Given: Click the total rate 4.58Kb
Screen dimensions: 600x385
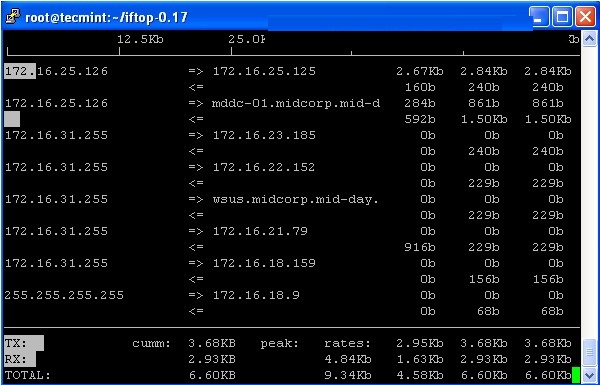Looking at the screenshot, I should 419,375.
